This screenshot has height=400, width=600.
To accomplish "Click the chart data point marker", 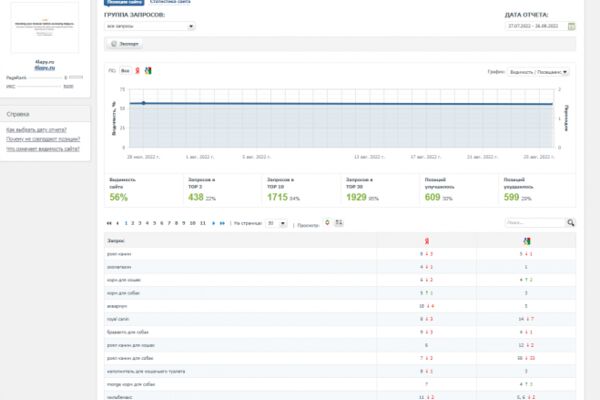I will click(143, 103).
